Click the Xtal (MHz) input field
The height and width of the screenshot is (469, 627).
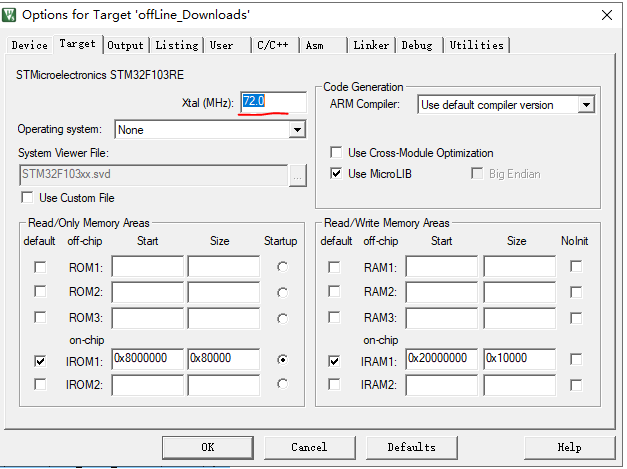[272, 102]
